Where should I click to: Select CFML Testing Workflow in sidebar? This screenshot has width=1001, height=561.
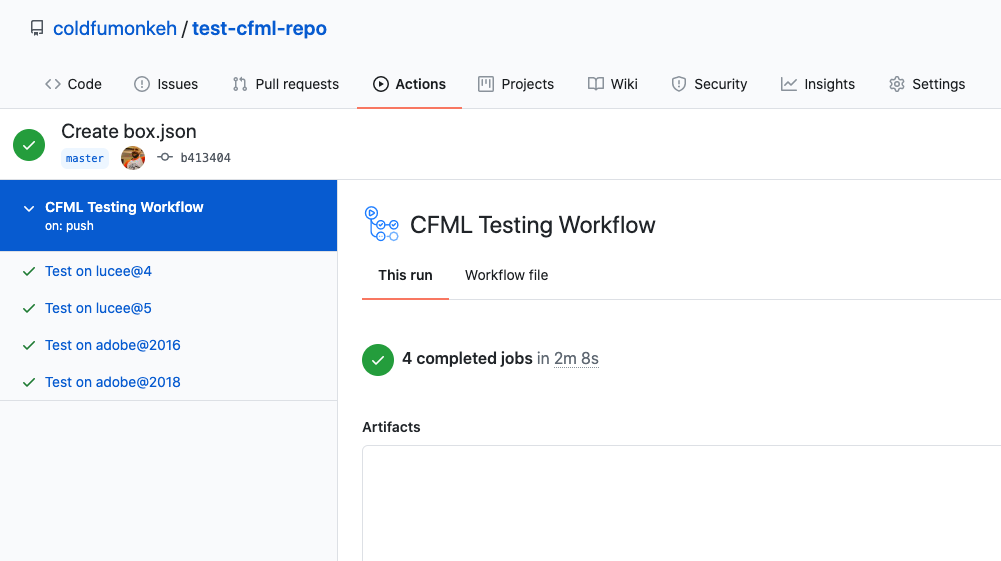pos(169,215)
